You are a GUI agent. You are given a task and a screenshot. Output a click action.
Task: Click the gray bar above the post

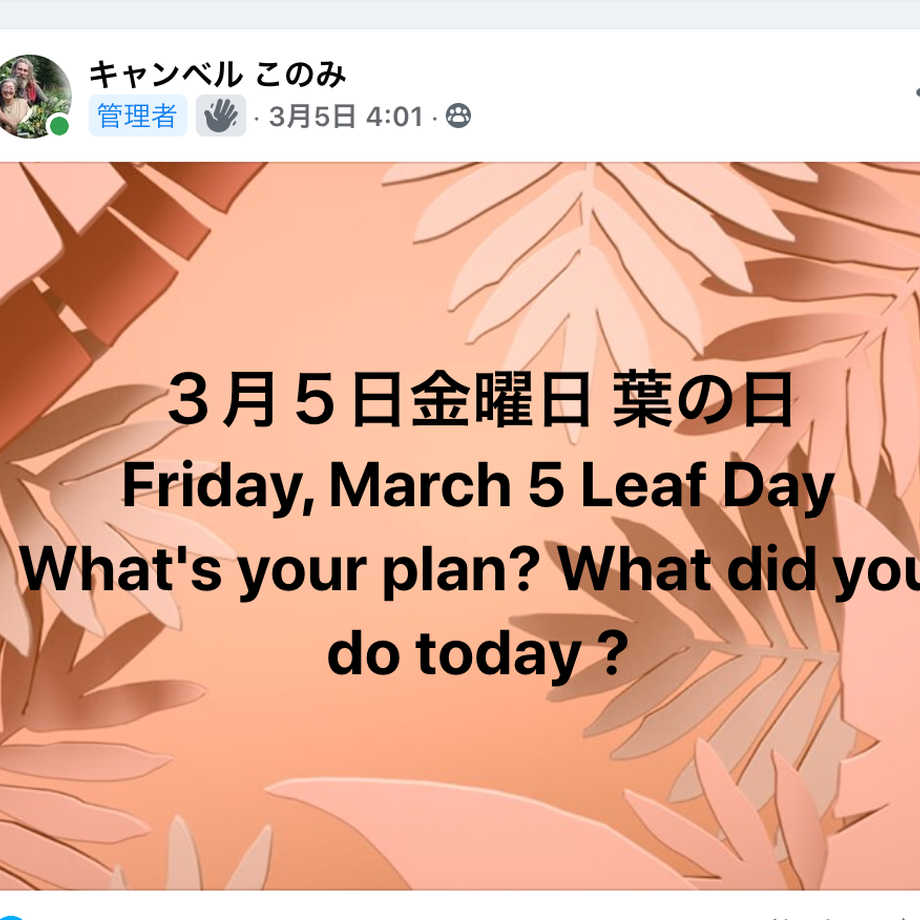pyautogui.click(x=460, y=14)
